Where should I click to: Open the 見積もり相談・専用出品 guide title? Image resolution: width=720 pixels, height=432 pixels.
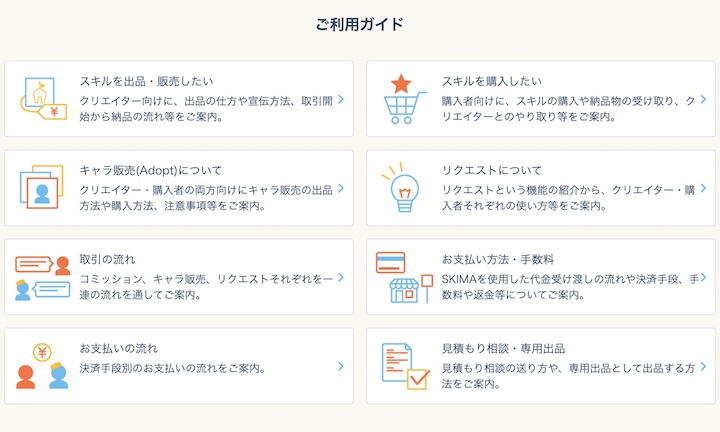(x=503, y=349)
